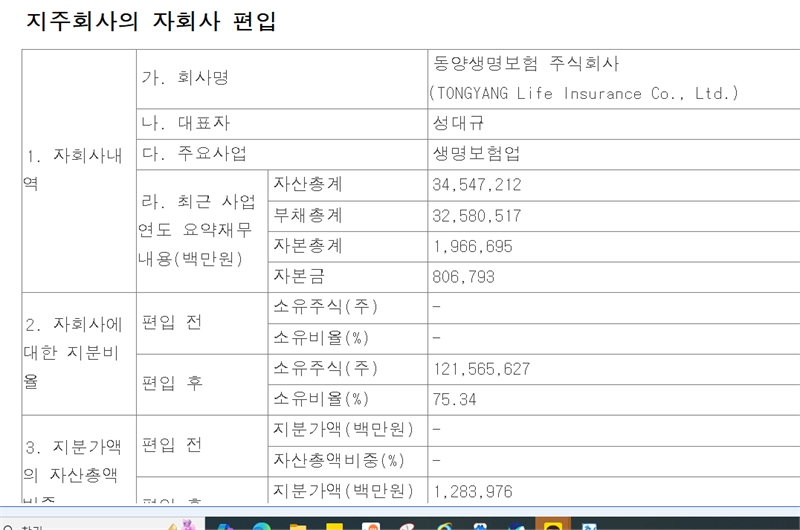
Task: Select total equity value 1,966,695
Action: pyautogui.click(x=472, y=246)
